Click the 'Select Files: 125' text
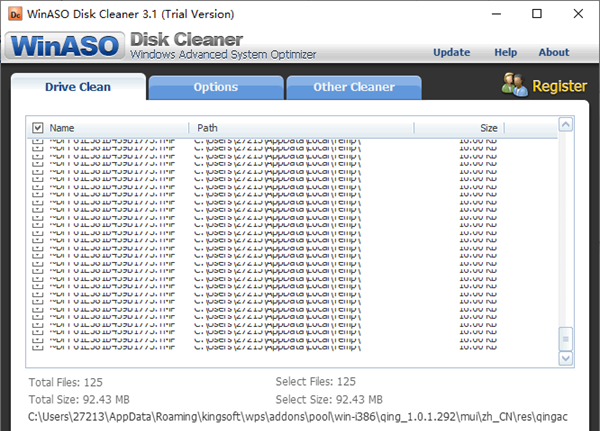 [315, 382]
